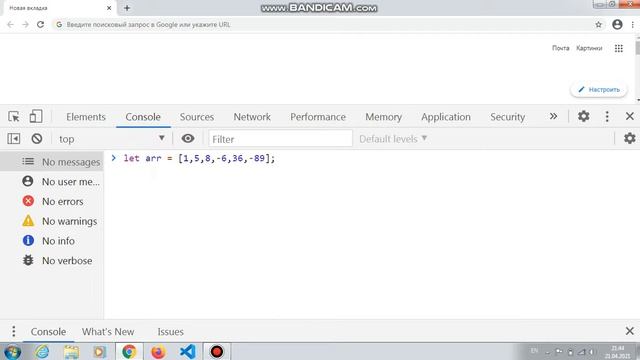Switch to the Security tab
The height and width of the screenshot is (360, 640).
tap(507, 117)
